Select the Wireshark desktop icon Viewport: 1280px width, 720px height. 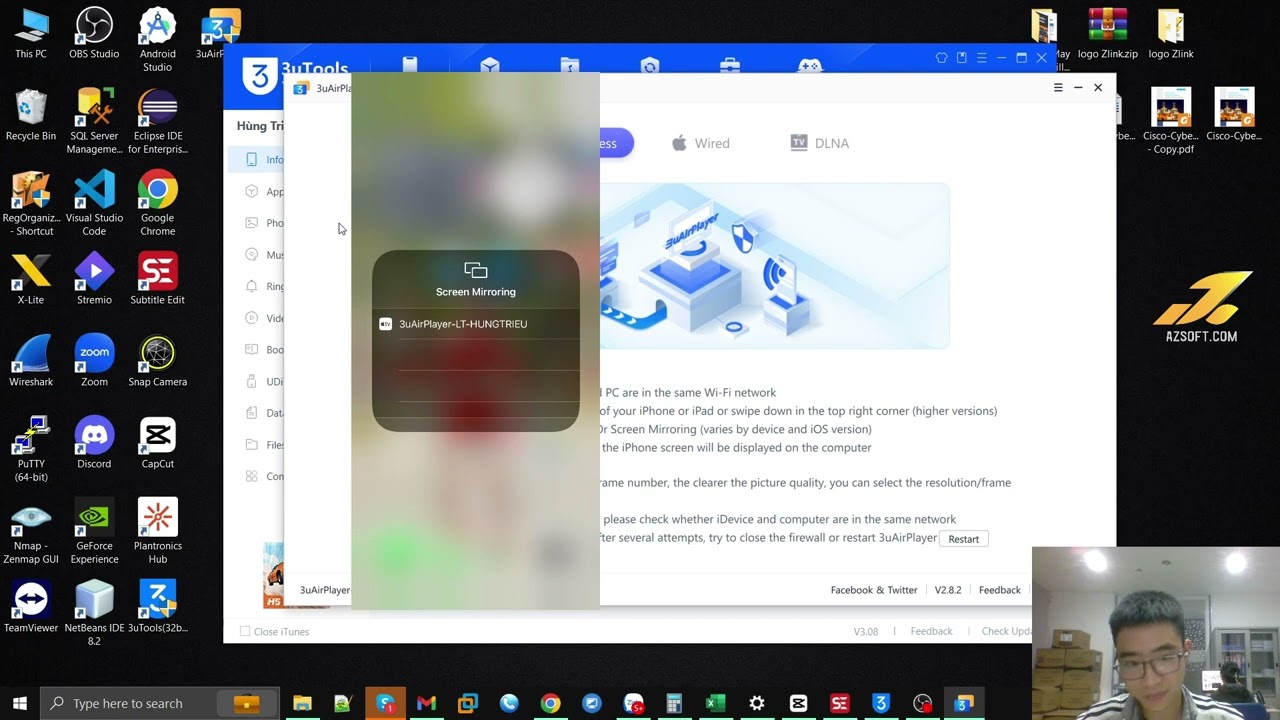coord(31,361)
